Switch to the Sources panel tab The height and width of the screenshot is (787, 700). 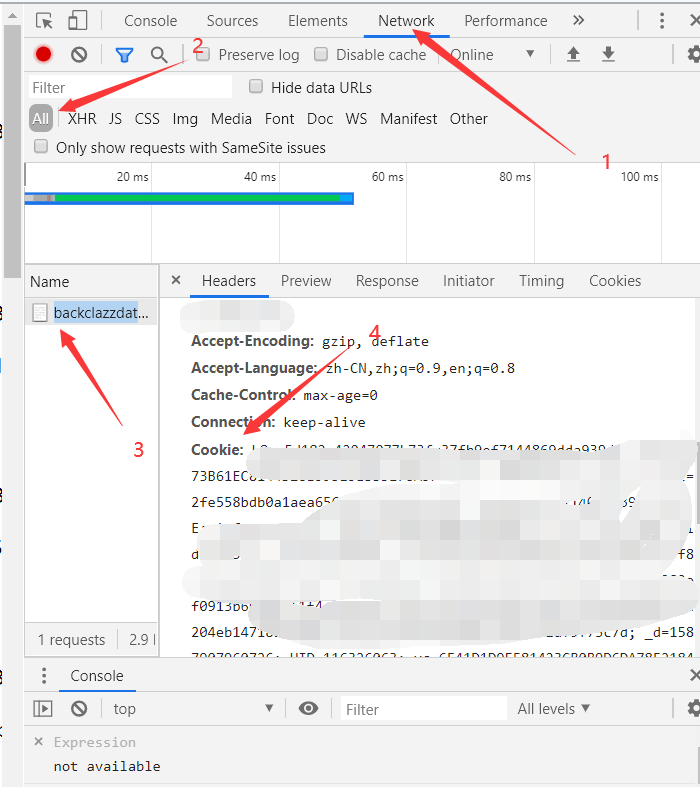(x=233, y=21)
